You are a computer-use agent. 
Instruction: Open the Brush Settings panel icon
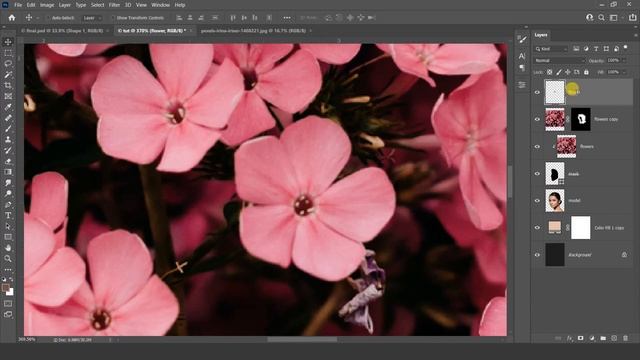pyautogui.click(x=522, y=40)
